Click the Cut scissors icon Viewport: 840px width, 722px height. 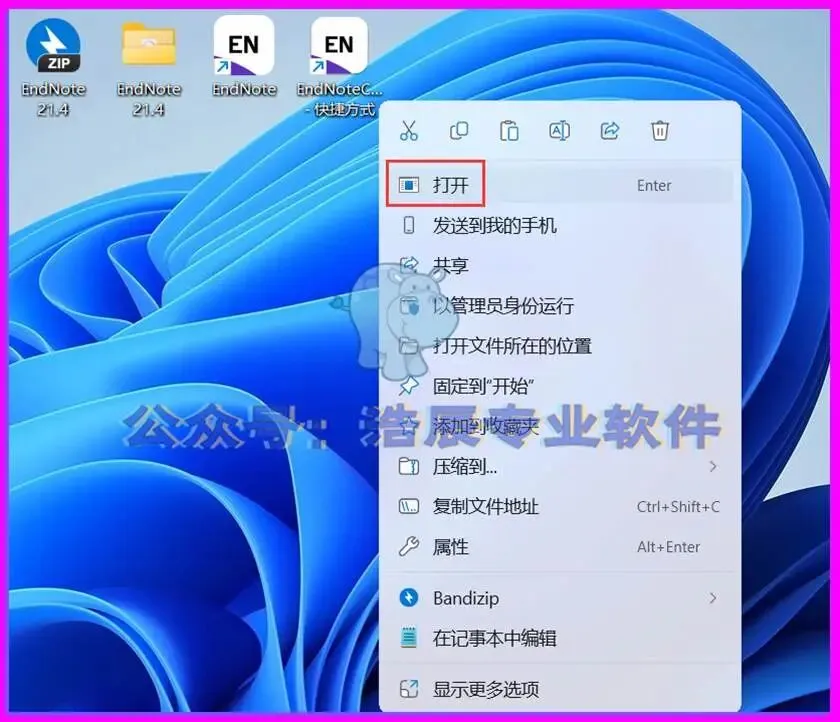click(409, 131)
